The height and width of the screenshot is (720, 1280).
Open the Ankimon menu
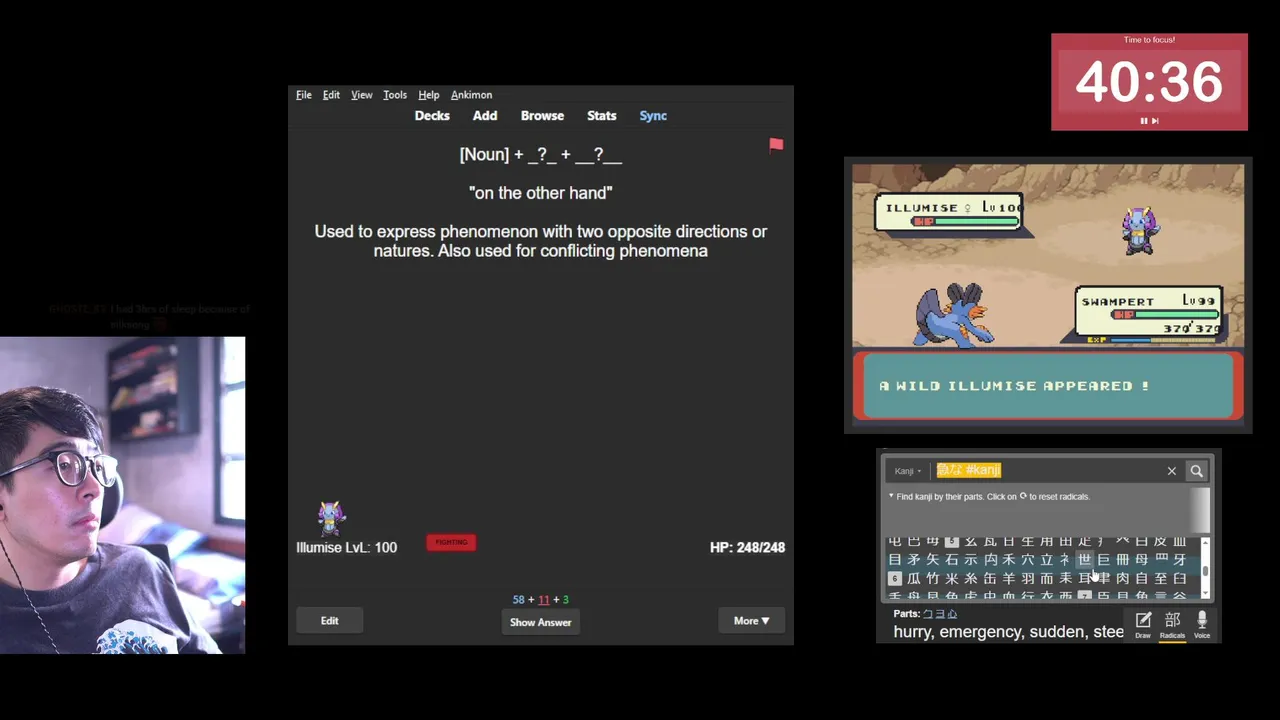coord(471,95)
